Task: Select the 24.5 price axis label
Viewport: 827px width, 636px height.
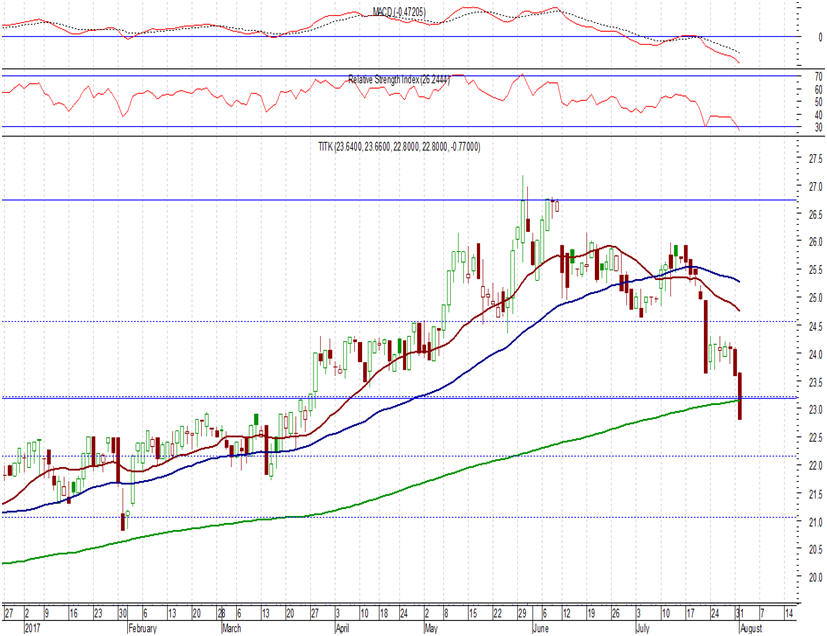Action: (x=815, y=326)
